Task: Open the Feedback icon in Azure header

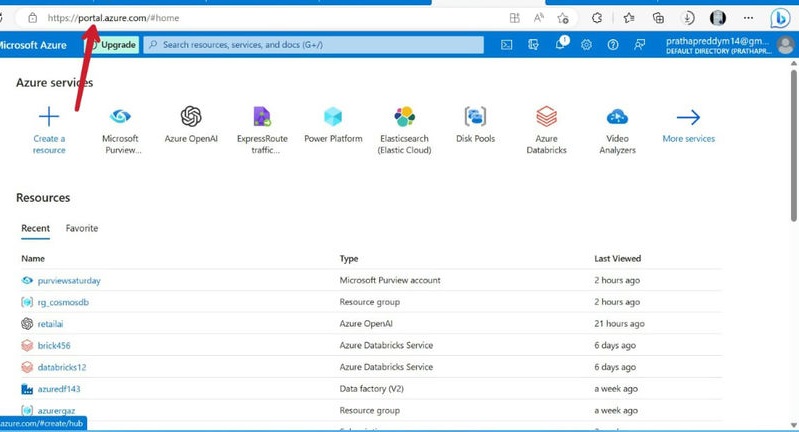Action: pyautogui.click(x=640, y=45)
